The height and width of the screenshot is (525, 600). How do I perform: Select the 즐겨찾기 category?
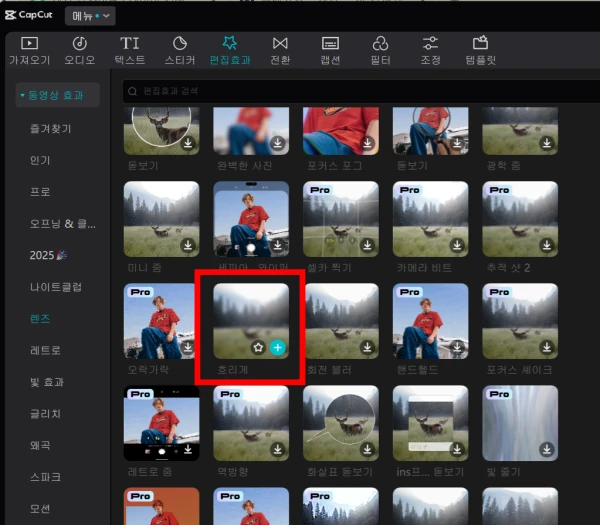pyautogui.click(x=51, y=129)
